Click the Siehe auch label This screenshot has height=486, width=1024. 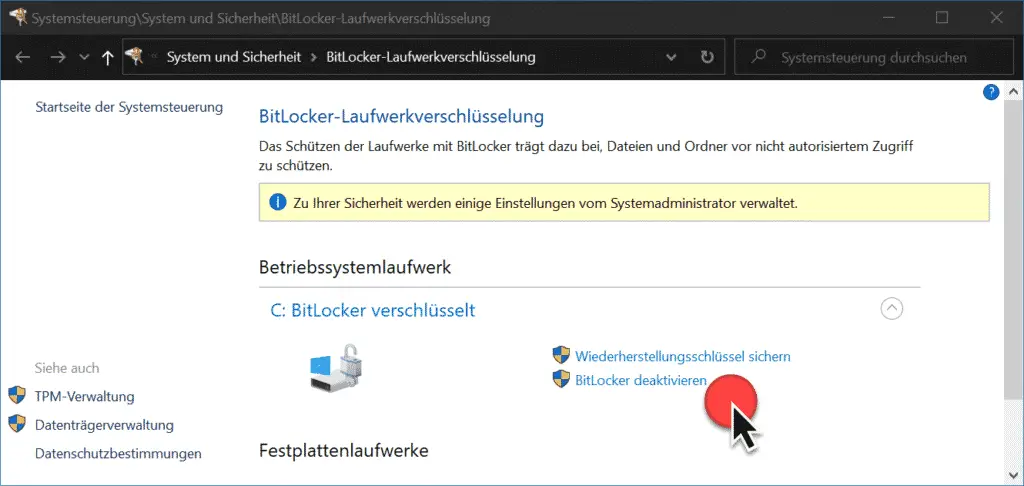[x=67, y=368]
